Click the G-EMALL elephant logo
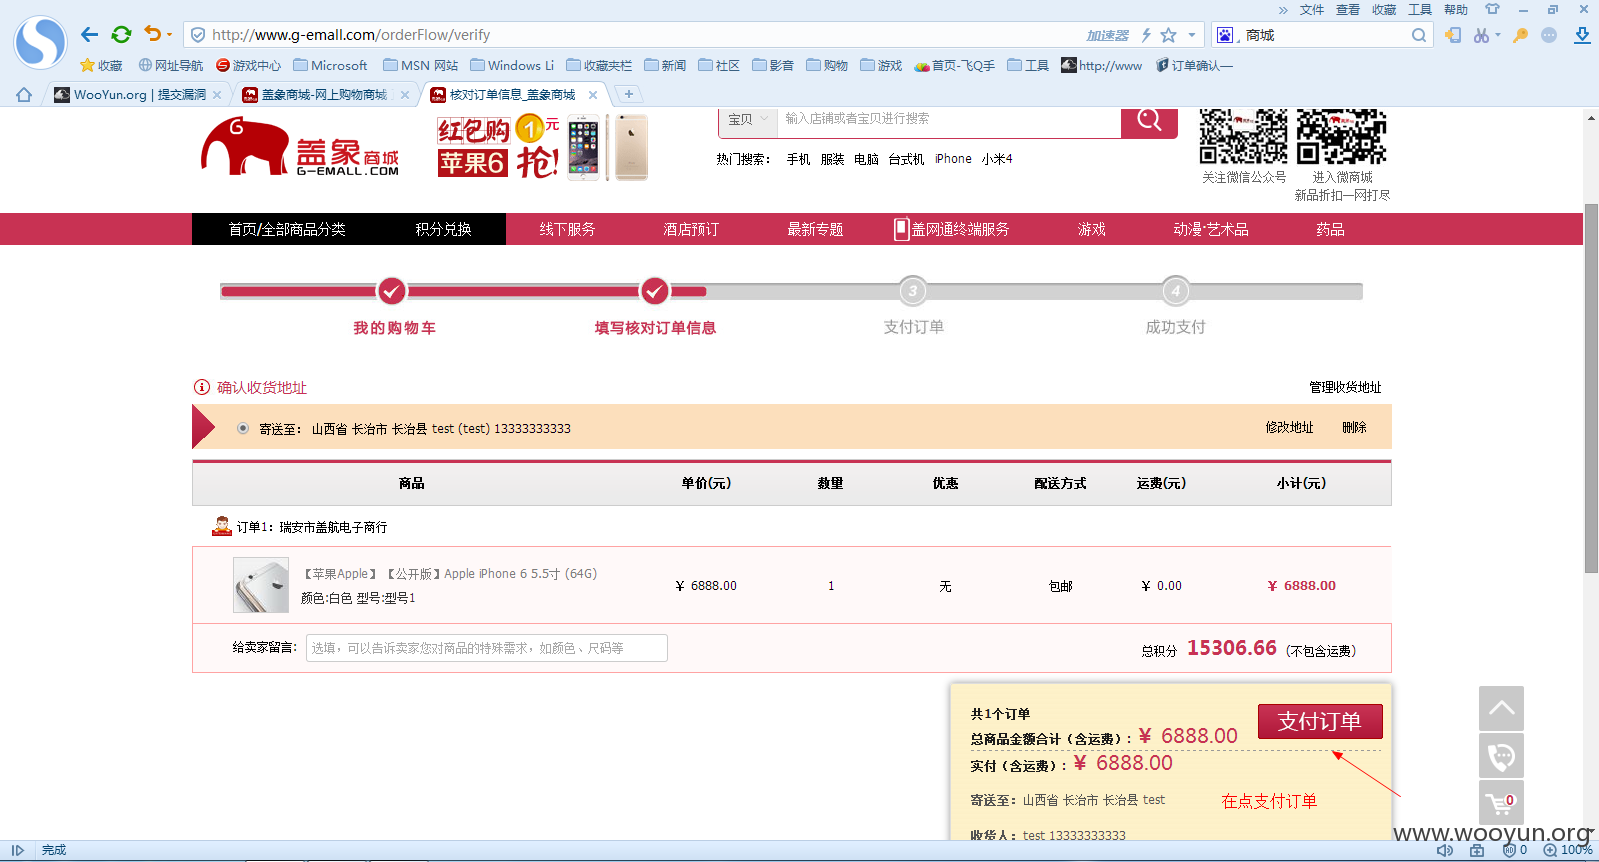Screen dimensions: 1599x862 300,147
